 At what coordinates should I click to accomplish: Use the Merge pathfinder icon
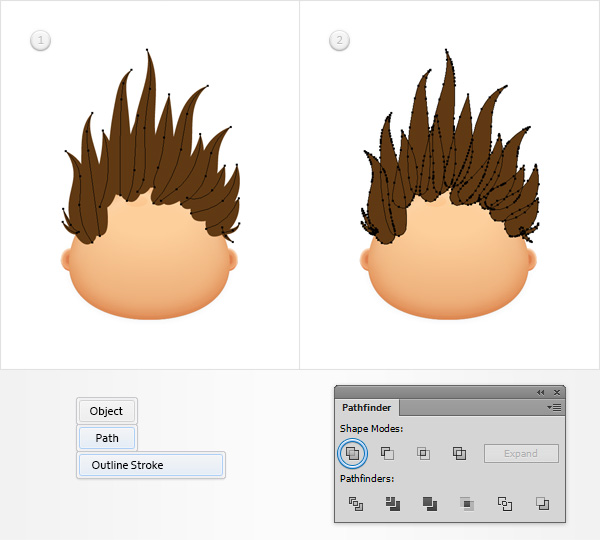pos(429,503)
